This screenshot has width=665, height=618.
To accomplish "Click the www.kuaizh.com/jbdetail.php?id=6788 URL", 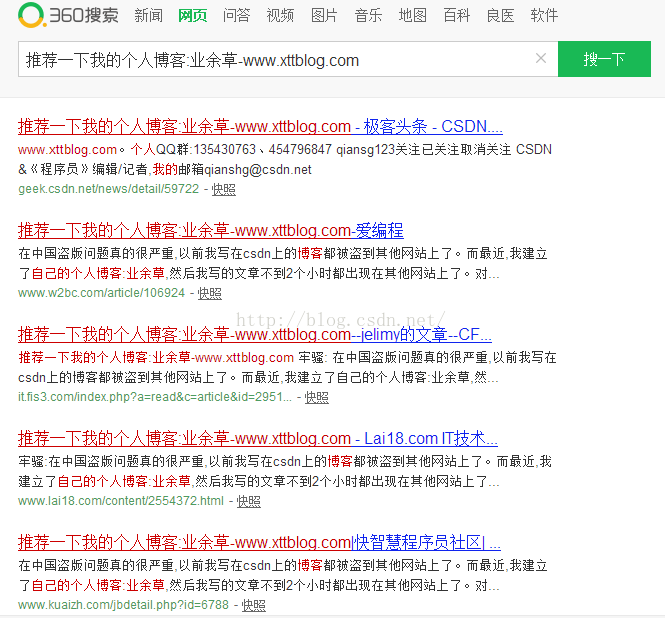I will [x=123, y=605].
